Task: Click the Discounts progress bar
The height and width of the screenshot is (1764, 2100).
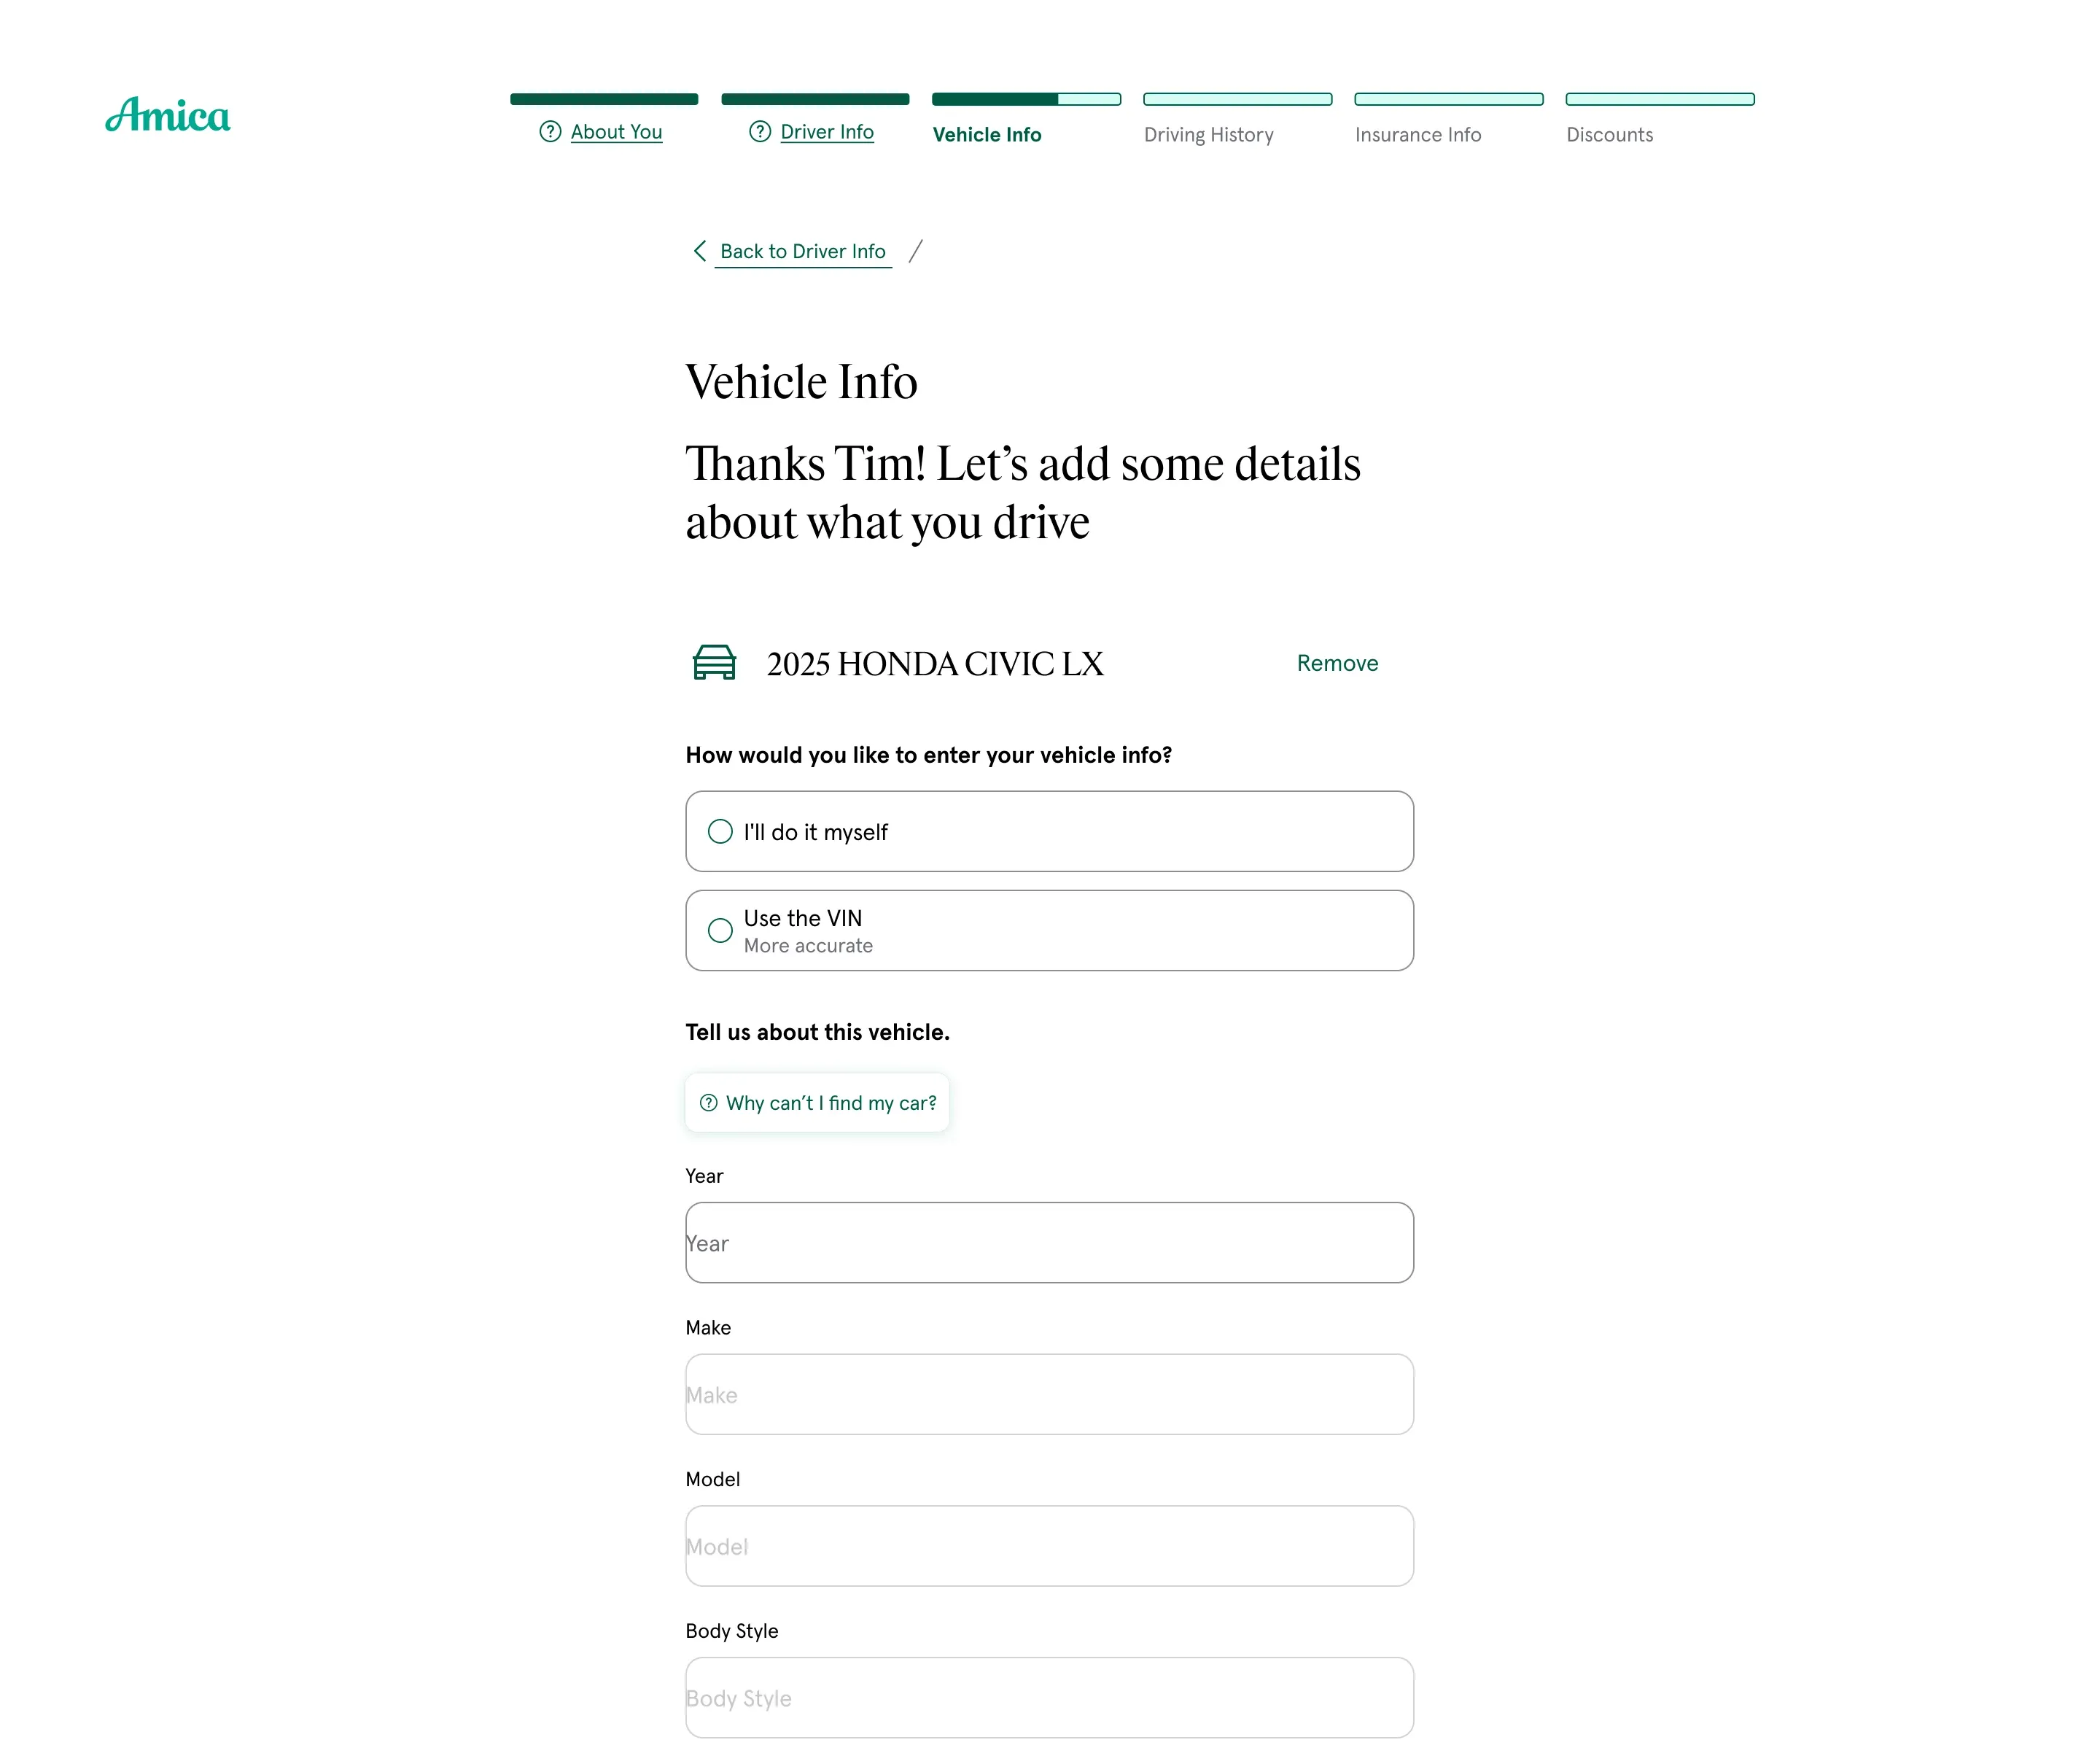Action: point(1660,99)
